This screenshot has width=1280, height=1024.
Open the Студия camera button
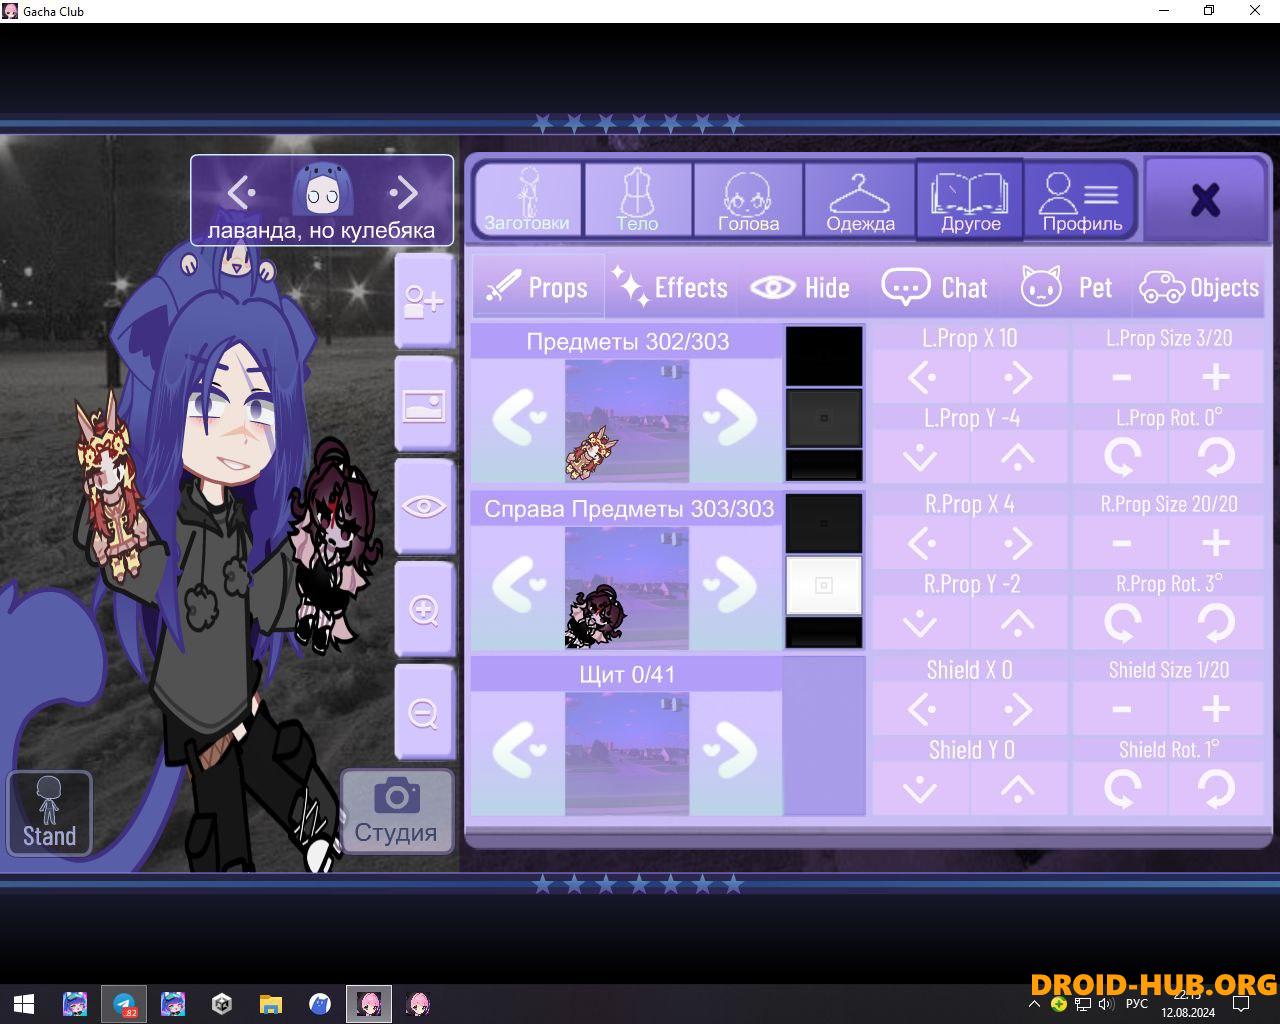(x=396, y=810)
